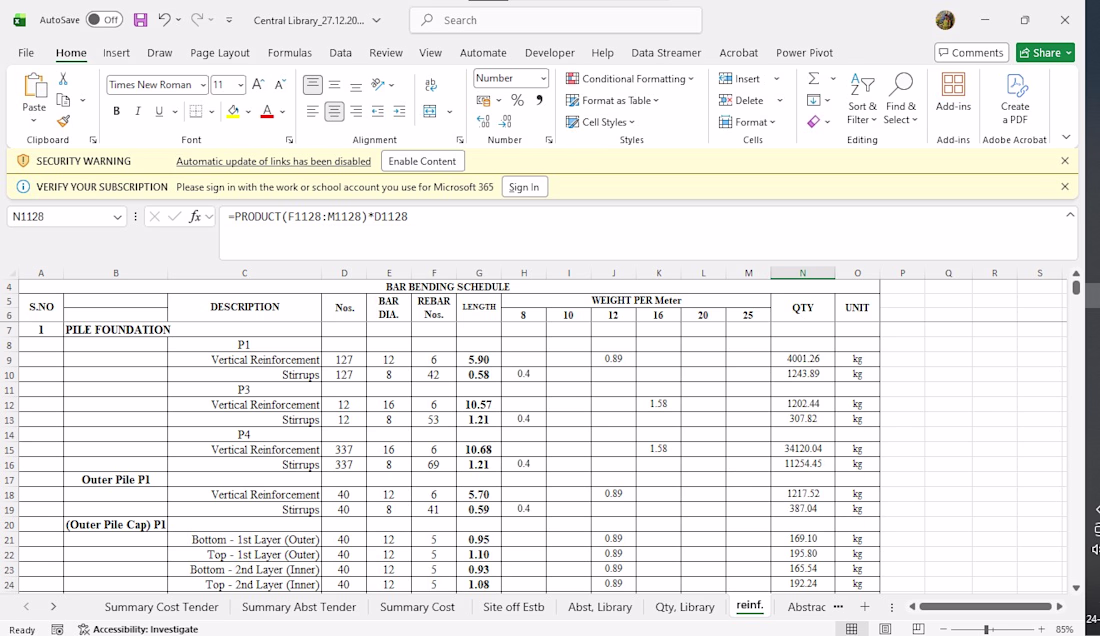Apply the Percent Style format

[517, 100]
